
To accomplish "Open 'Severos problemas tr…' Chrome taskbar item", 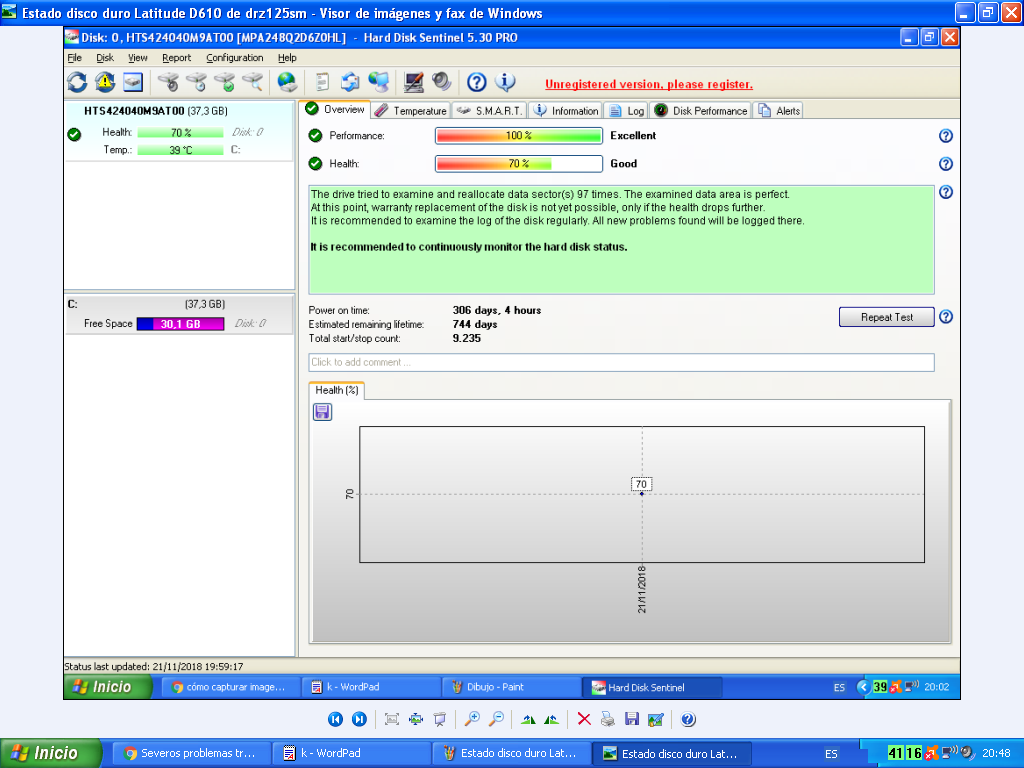I will pos(191,754).
